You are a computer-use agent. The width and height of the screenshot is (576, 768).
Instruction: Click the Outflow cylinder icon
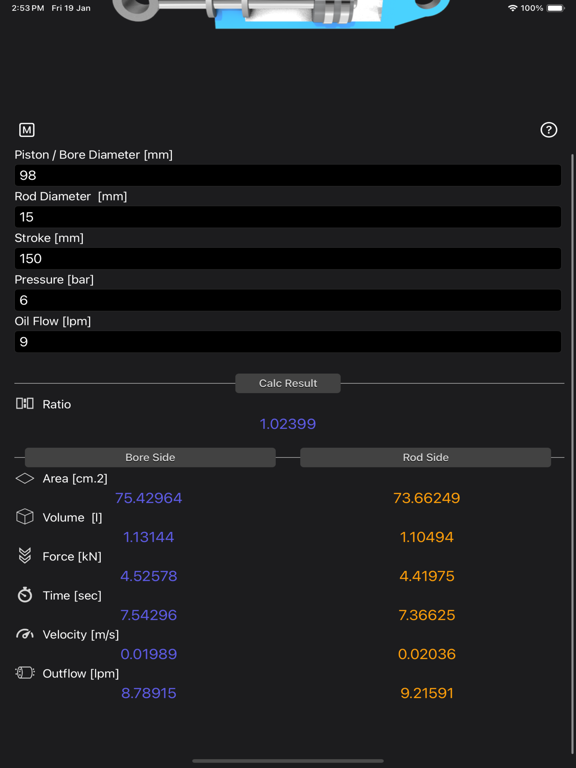point(24,673)
